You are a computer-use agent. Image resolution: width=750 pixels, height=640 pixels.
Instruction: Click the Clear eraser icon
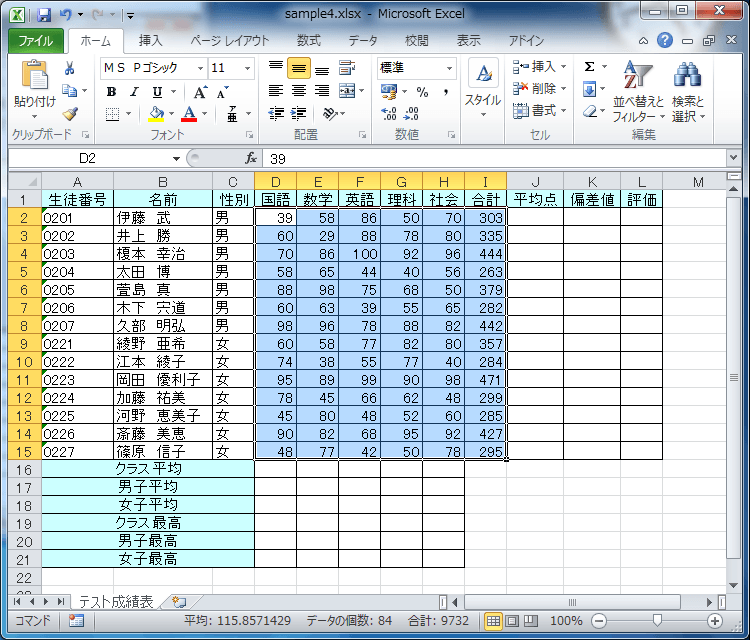pyautogui.click(x=590, y=111)
